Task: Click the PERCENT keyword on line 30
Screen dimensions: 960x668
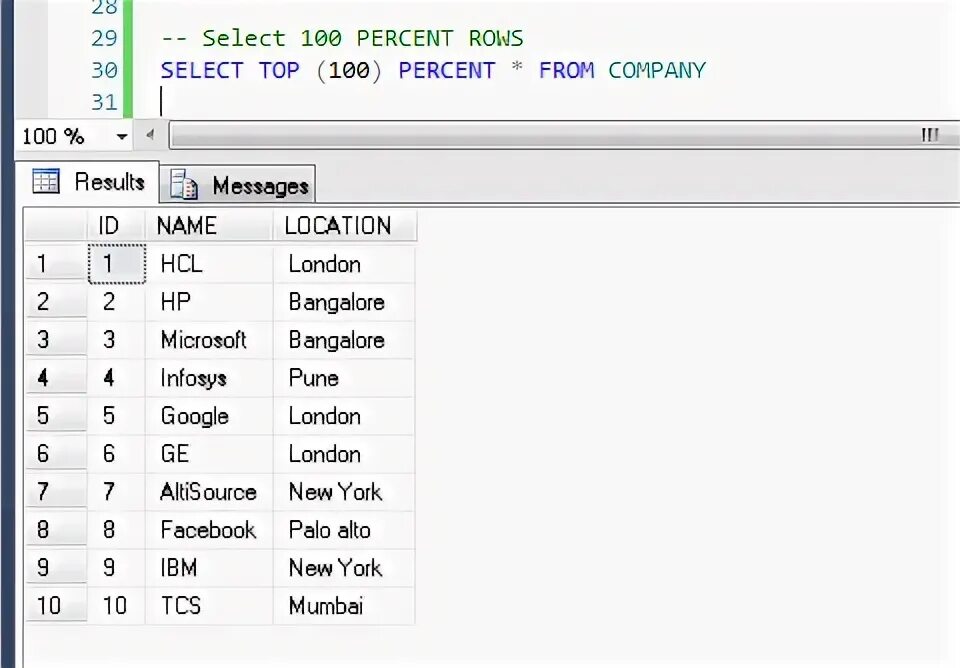Action: (446, 70)
